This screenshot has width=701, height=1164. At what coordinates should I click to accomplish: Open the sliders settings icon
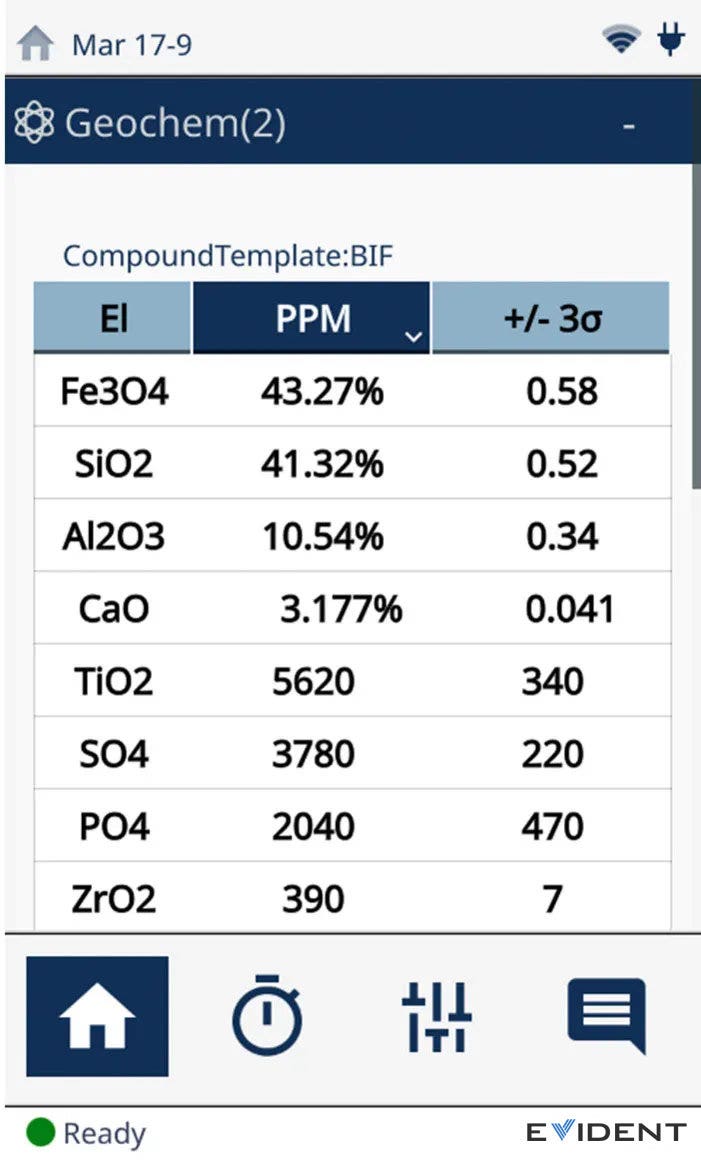tap(437, 1016)
